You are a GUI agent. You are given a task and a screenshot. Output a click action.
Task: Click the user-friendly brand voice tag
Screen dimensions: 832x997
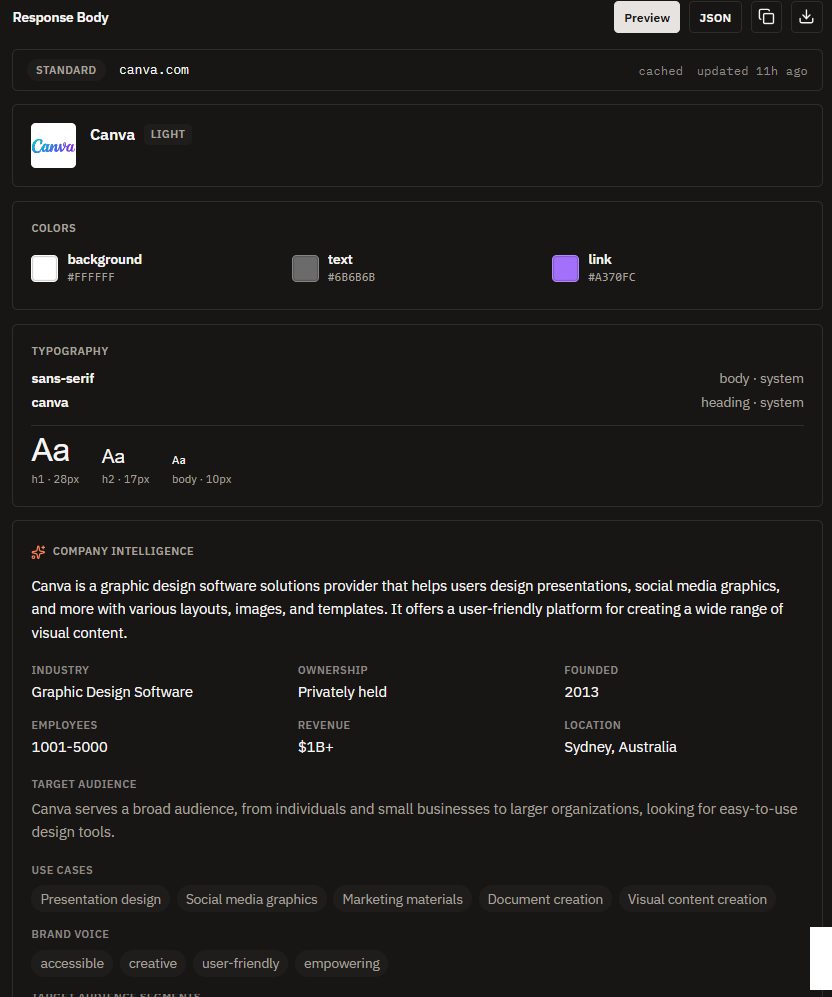pos(240,963)
